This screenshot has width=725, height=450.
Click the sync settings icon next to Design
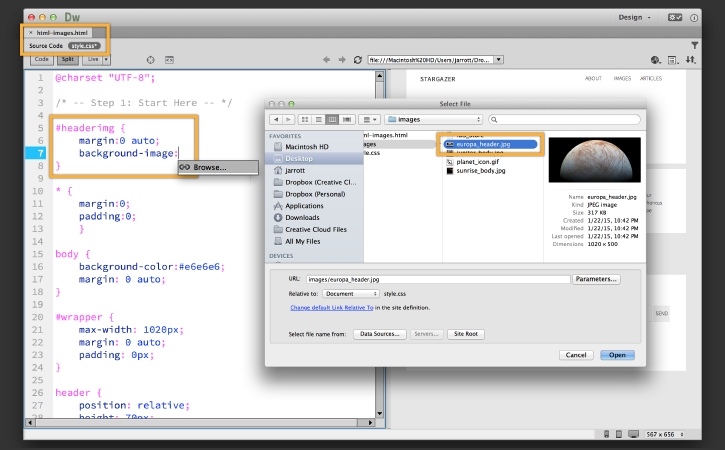pos(675,17)
